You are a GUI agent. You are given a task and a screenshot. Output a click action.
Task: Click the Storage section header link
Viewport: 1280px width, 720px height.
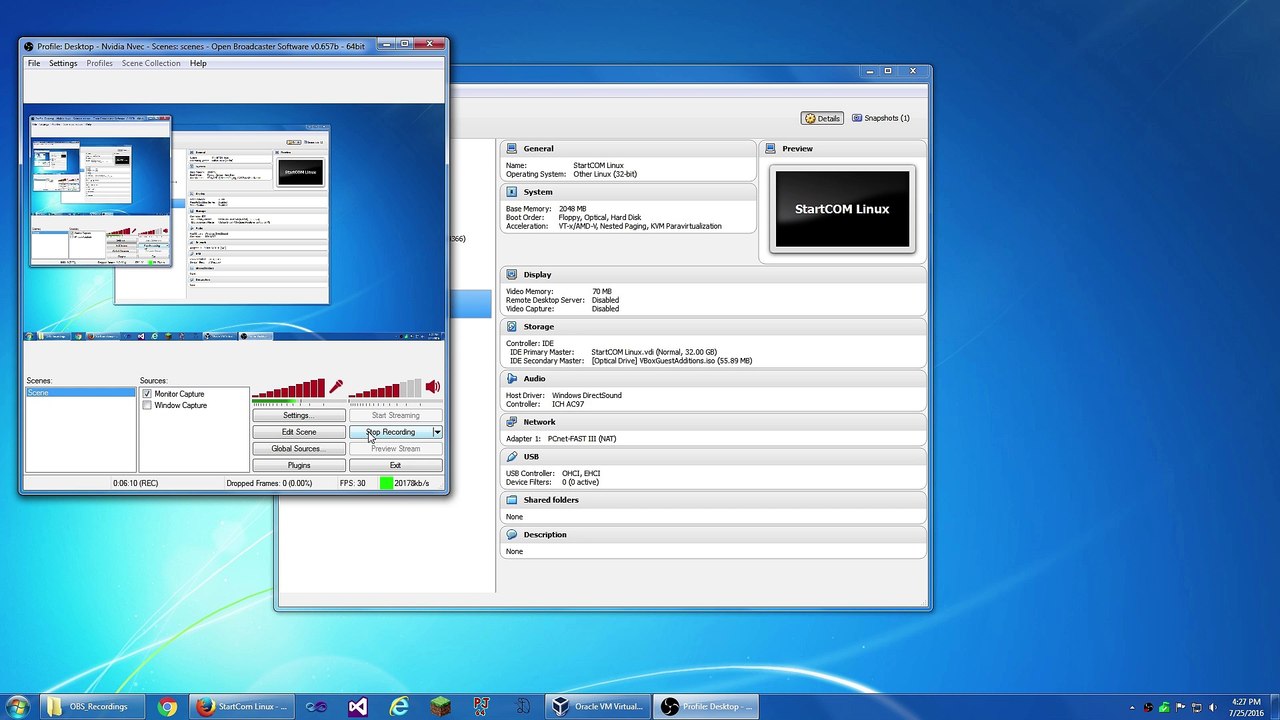(x=538, y=326)
